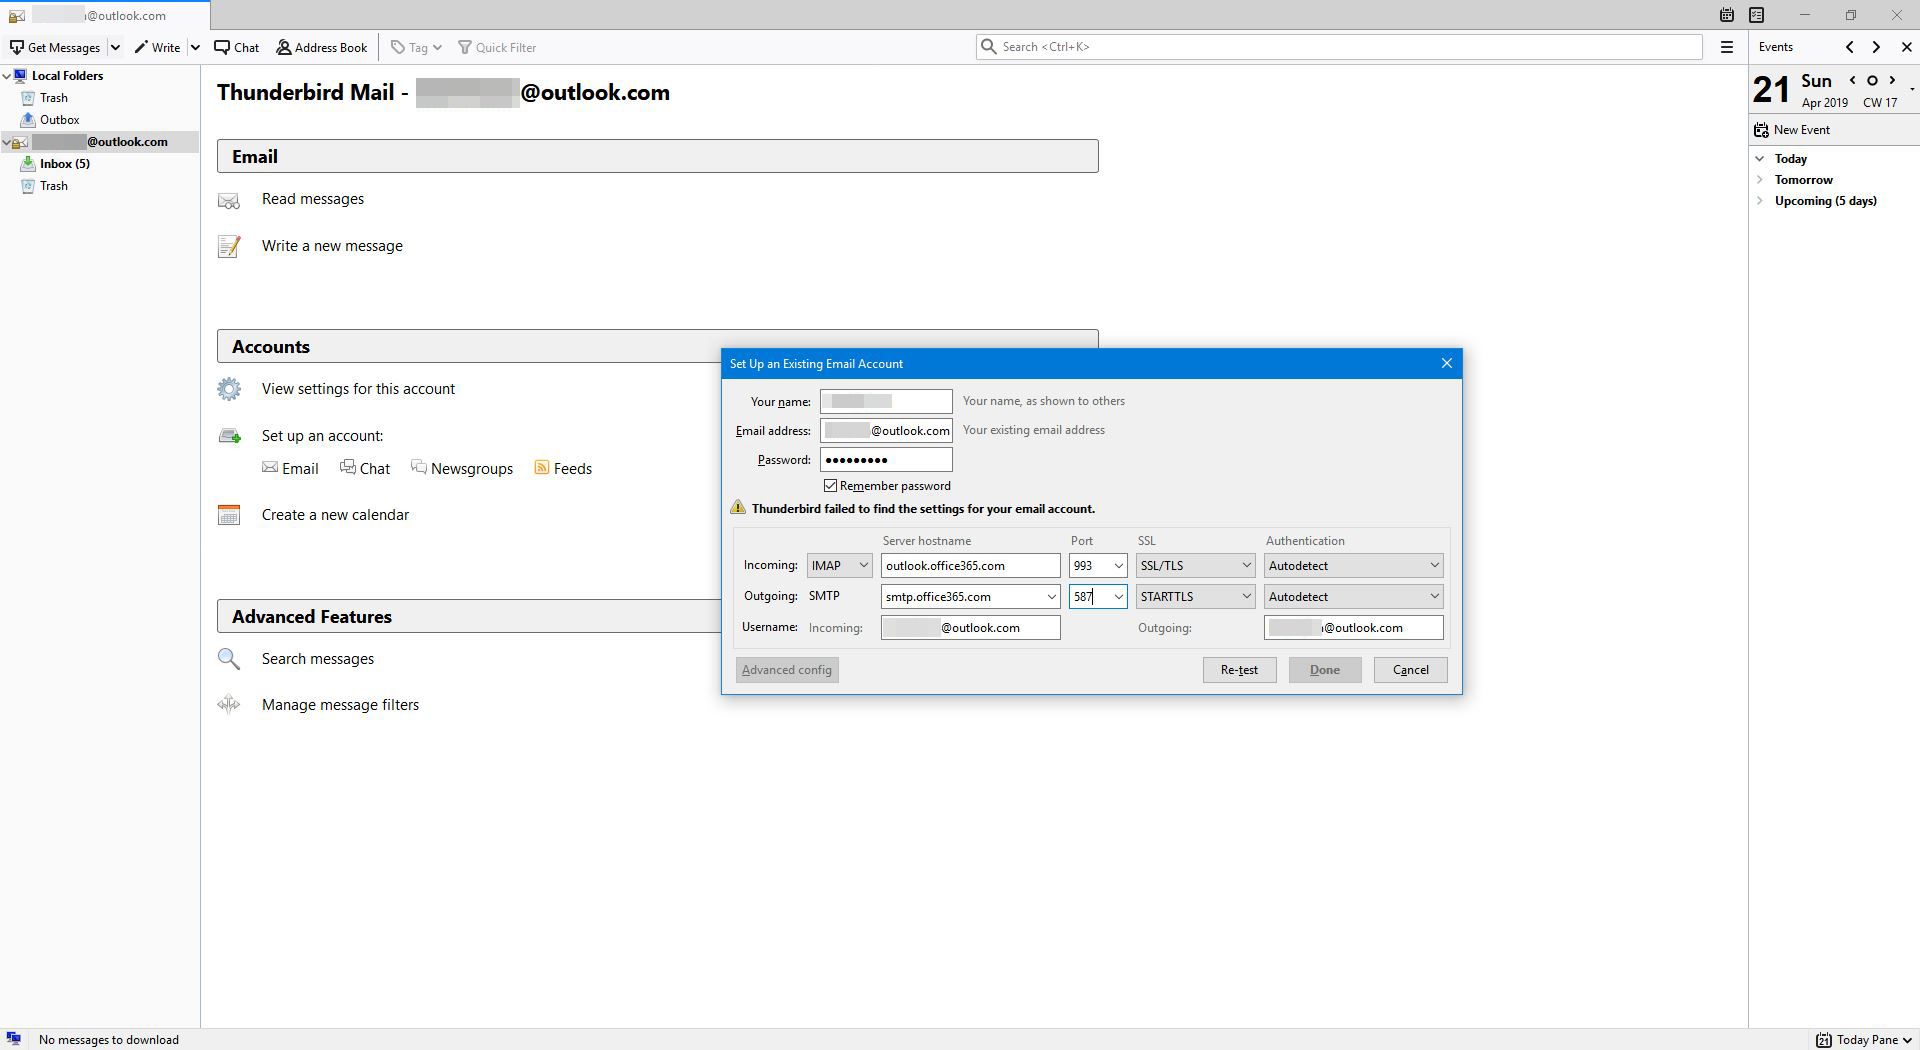Collapse the Today events section

(1760, 159)
